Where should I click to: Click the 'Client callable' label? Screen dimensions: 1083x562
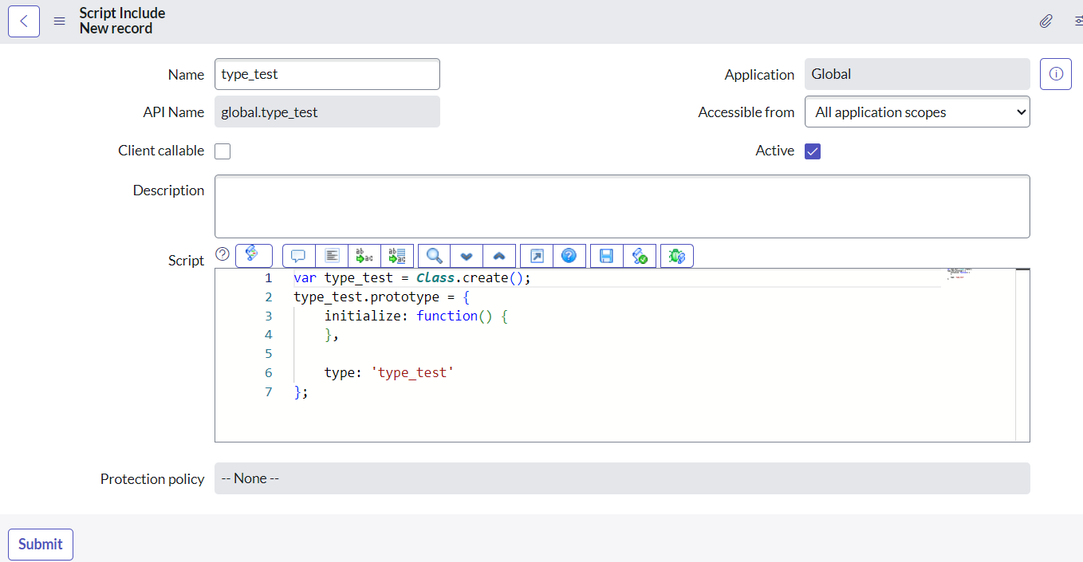click(161, 151)
